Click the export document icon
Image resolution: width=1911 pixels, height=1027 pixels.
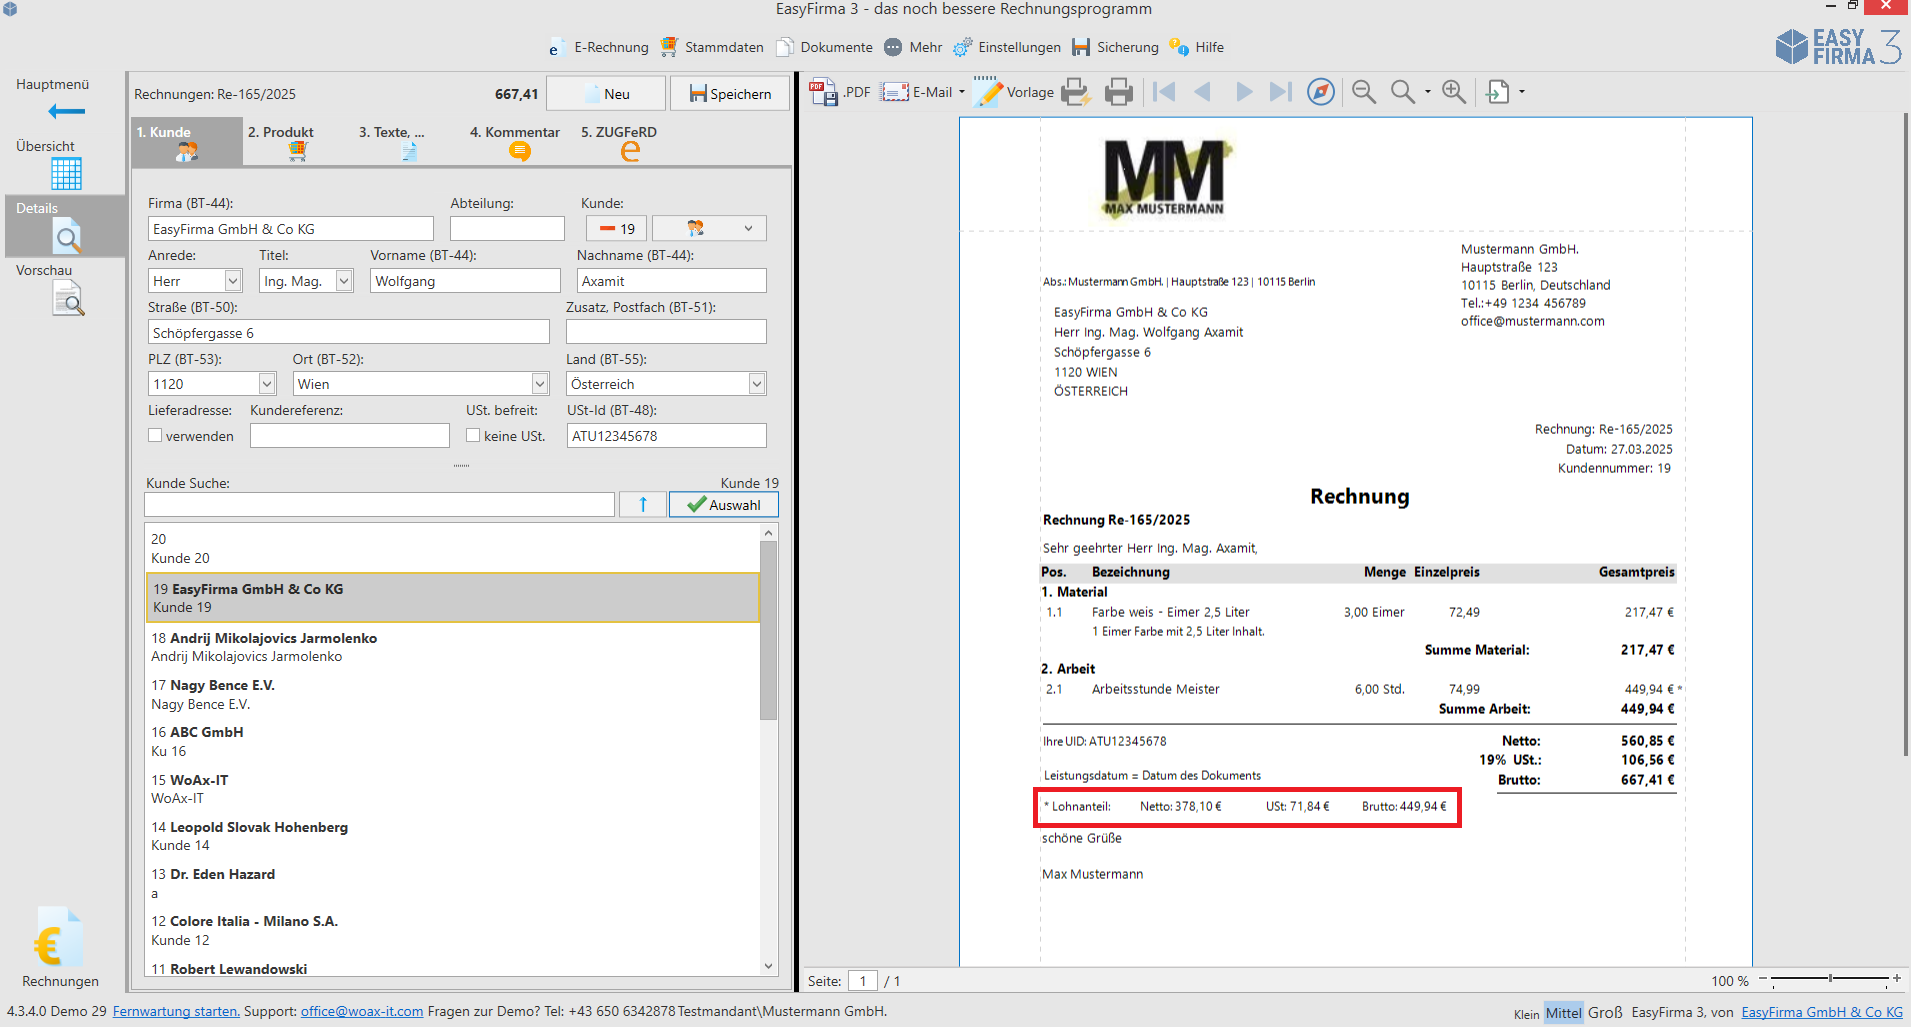pyautogui.click(x=1497, y=92)
